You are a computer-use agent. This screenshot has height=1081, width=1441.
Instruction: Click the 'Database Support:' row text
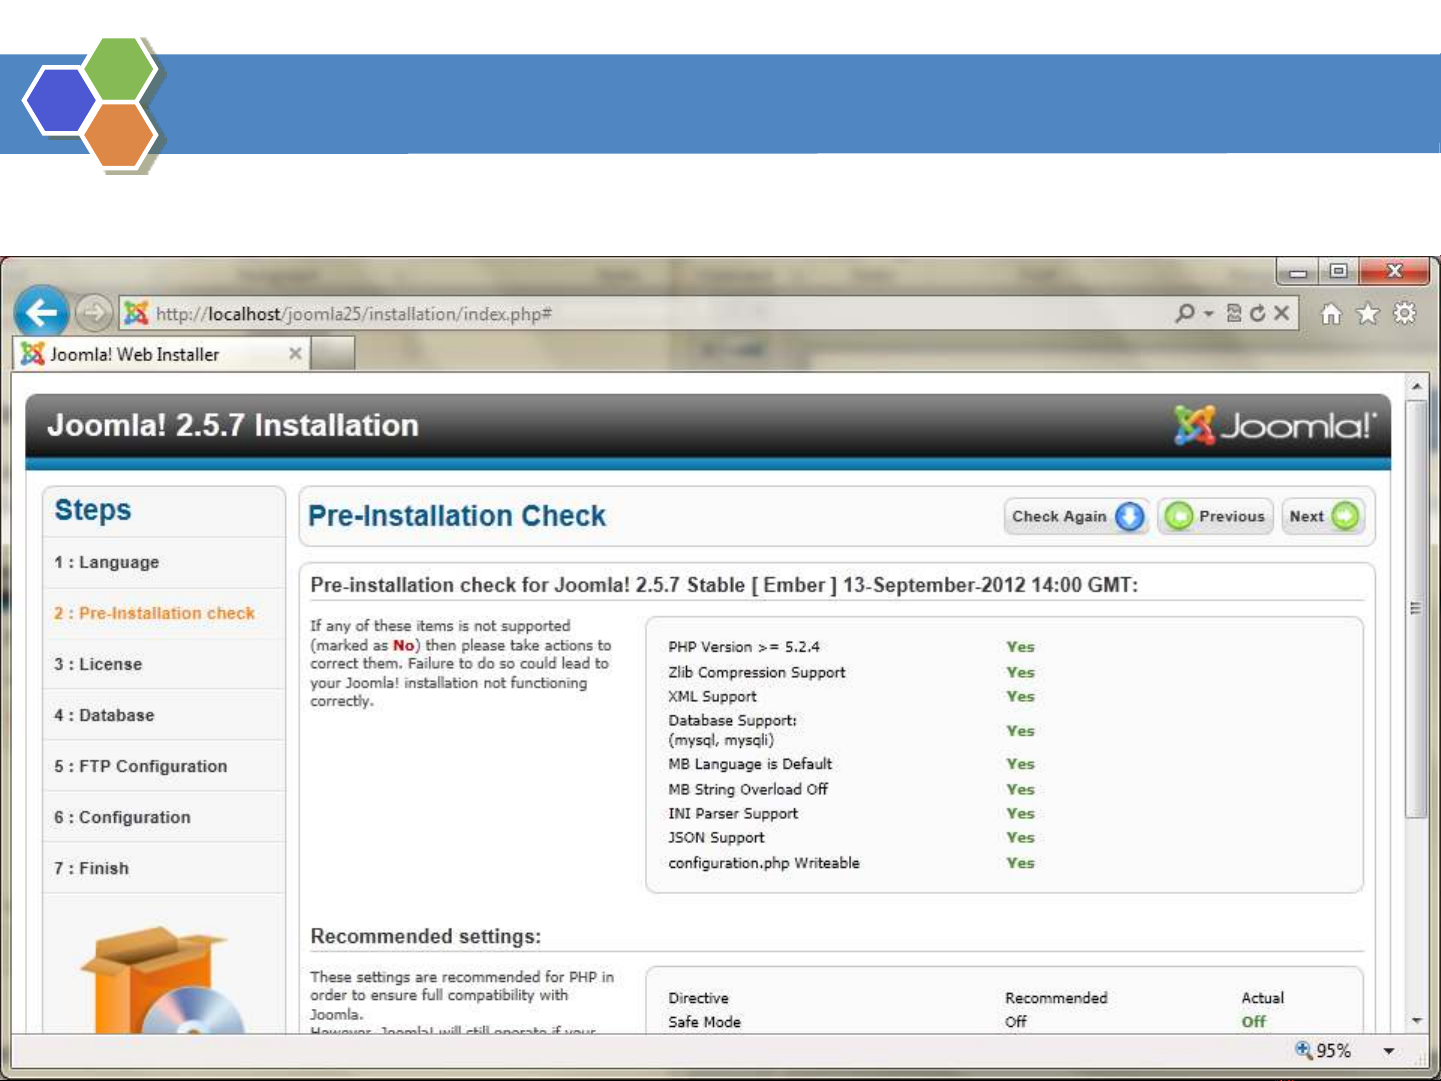733,721
